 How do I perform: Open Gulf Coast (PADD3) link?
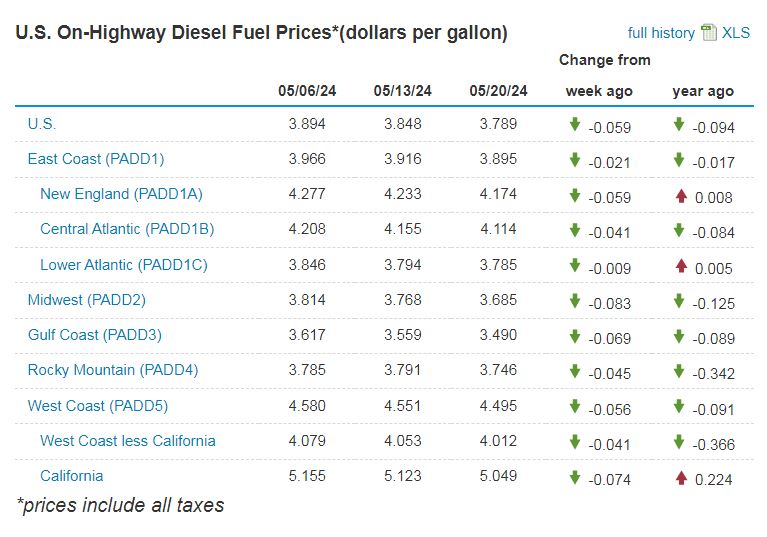coord(95,335)
